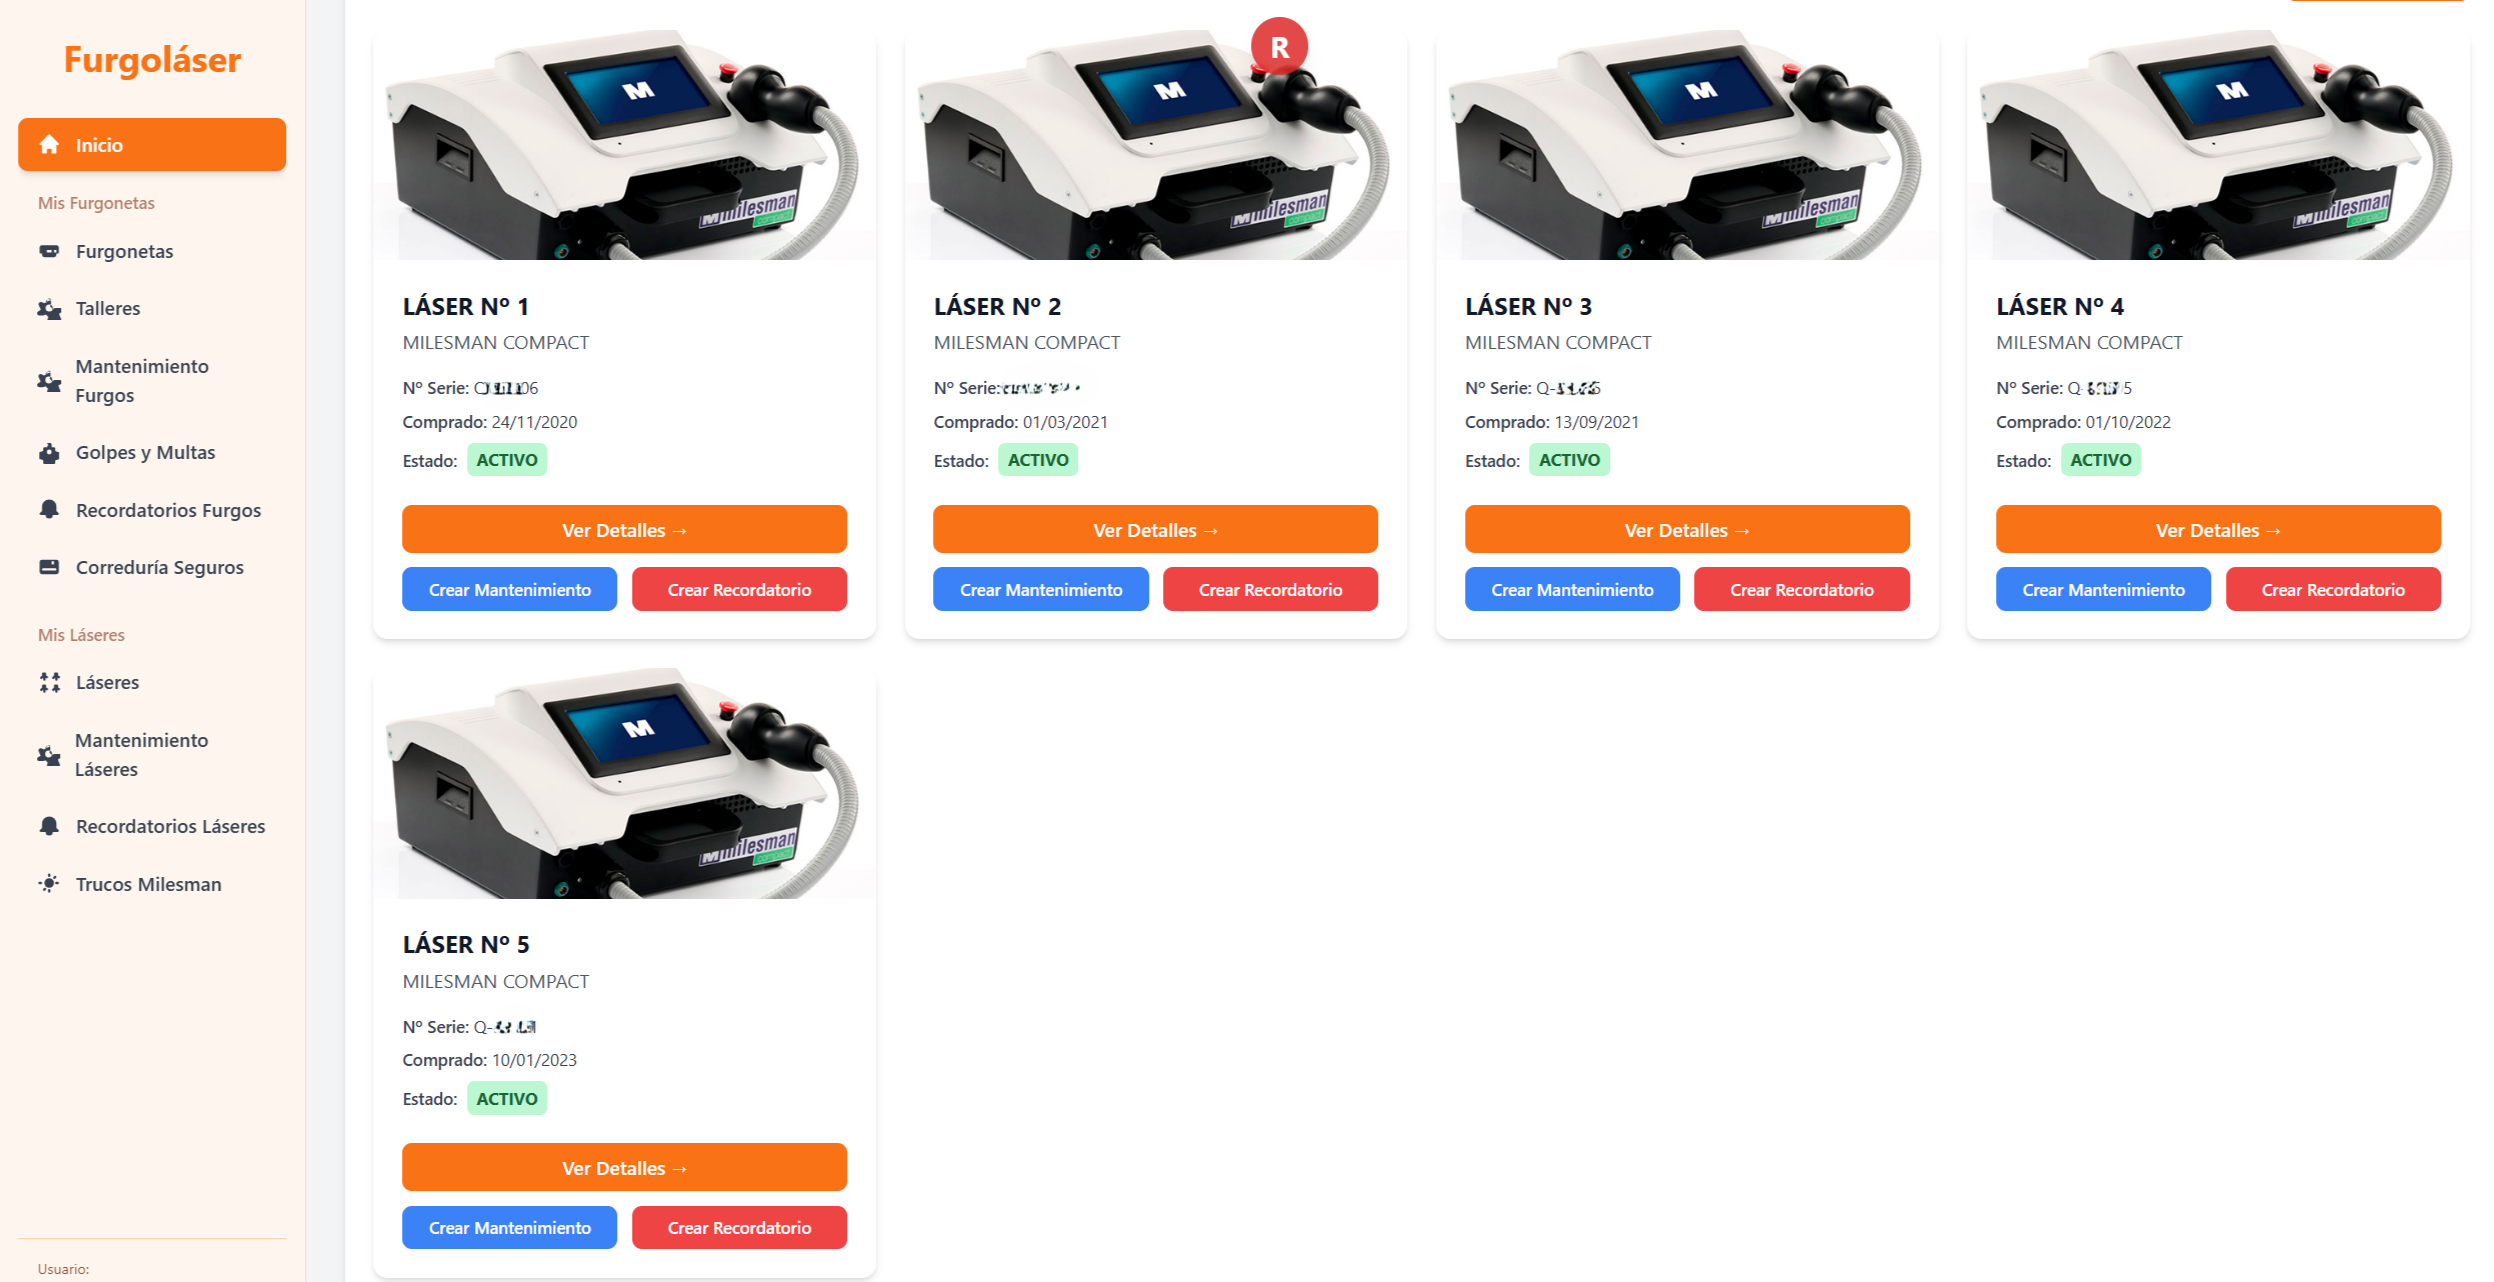Click the Talleres workshop icon
This screenshot has height=1282, width=2494.
49,309
